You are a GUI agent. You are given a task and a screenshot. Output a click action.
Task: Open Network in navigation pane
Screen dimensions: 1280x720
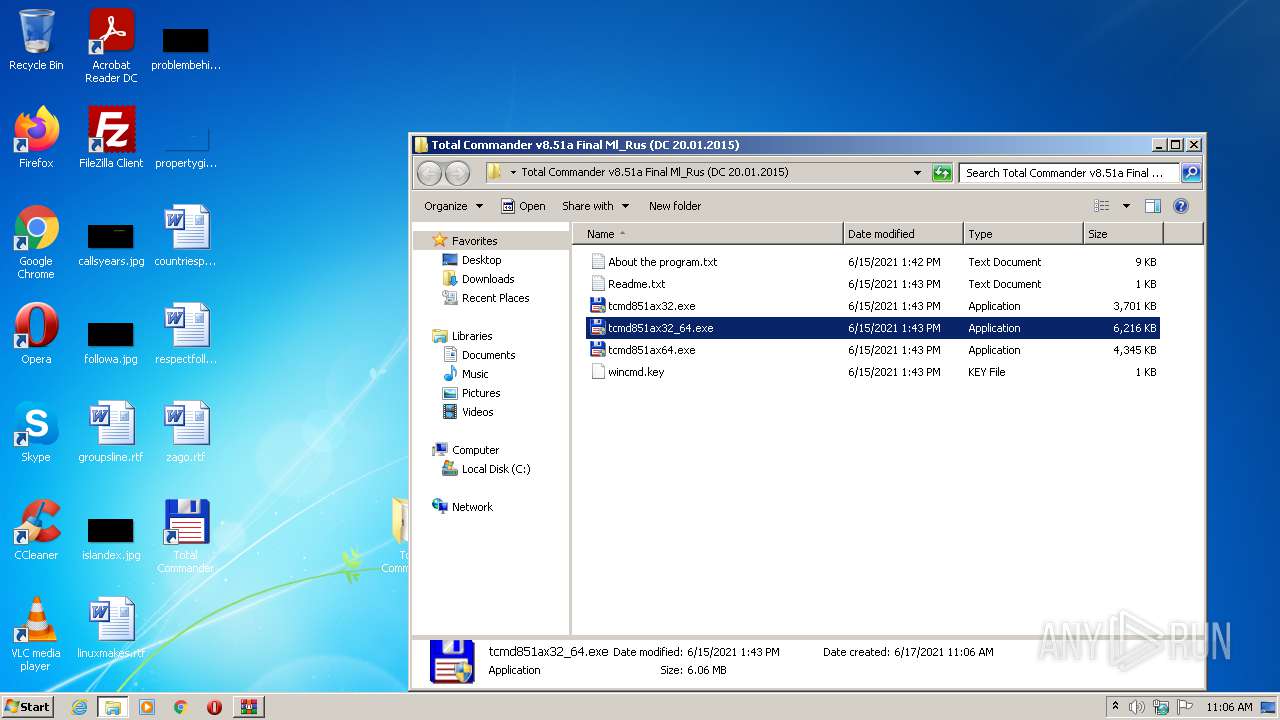tap(472, 507)
